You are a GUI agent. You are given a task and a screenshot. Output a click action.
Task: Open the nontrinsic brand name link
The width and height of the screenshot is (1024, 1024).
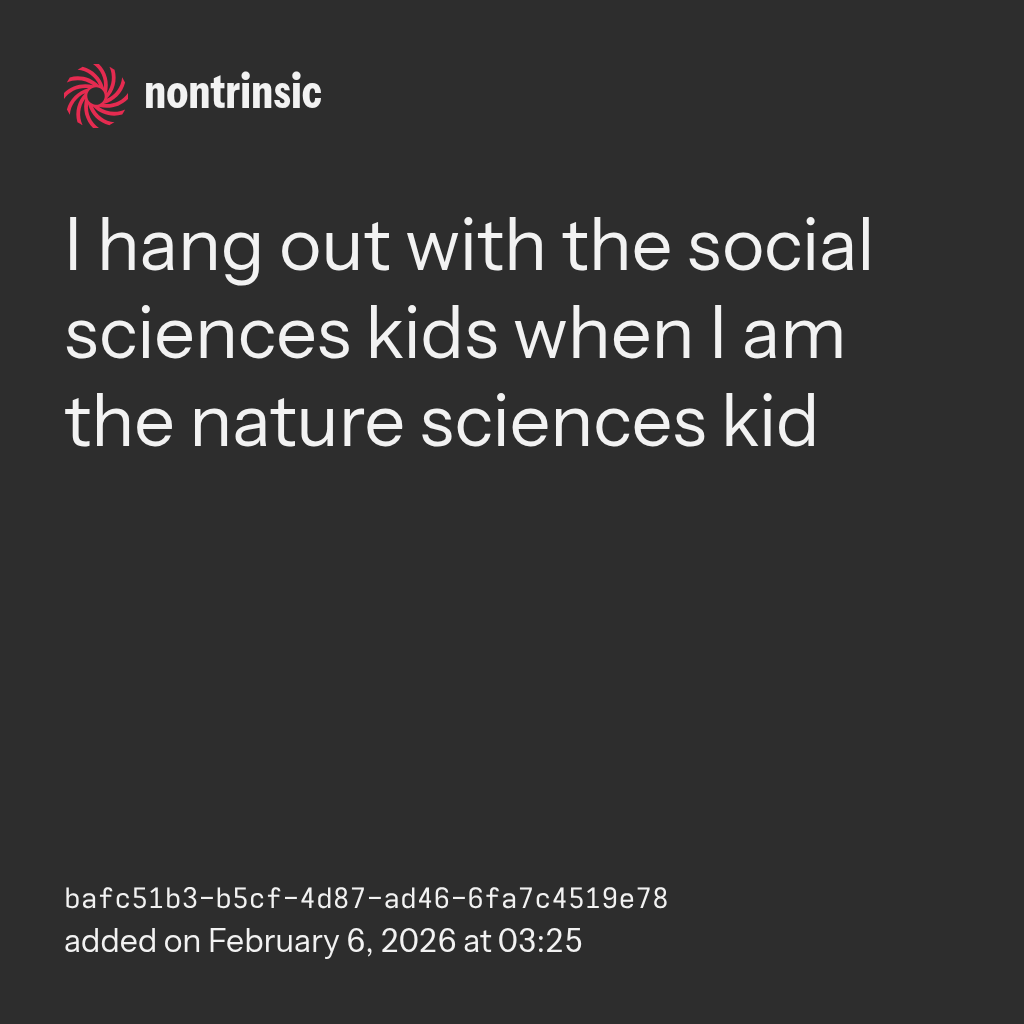click(233, 95)
